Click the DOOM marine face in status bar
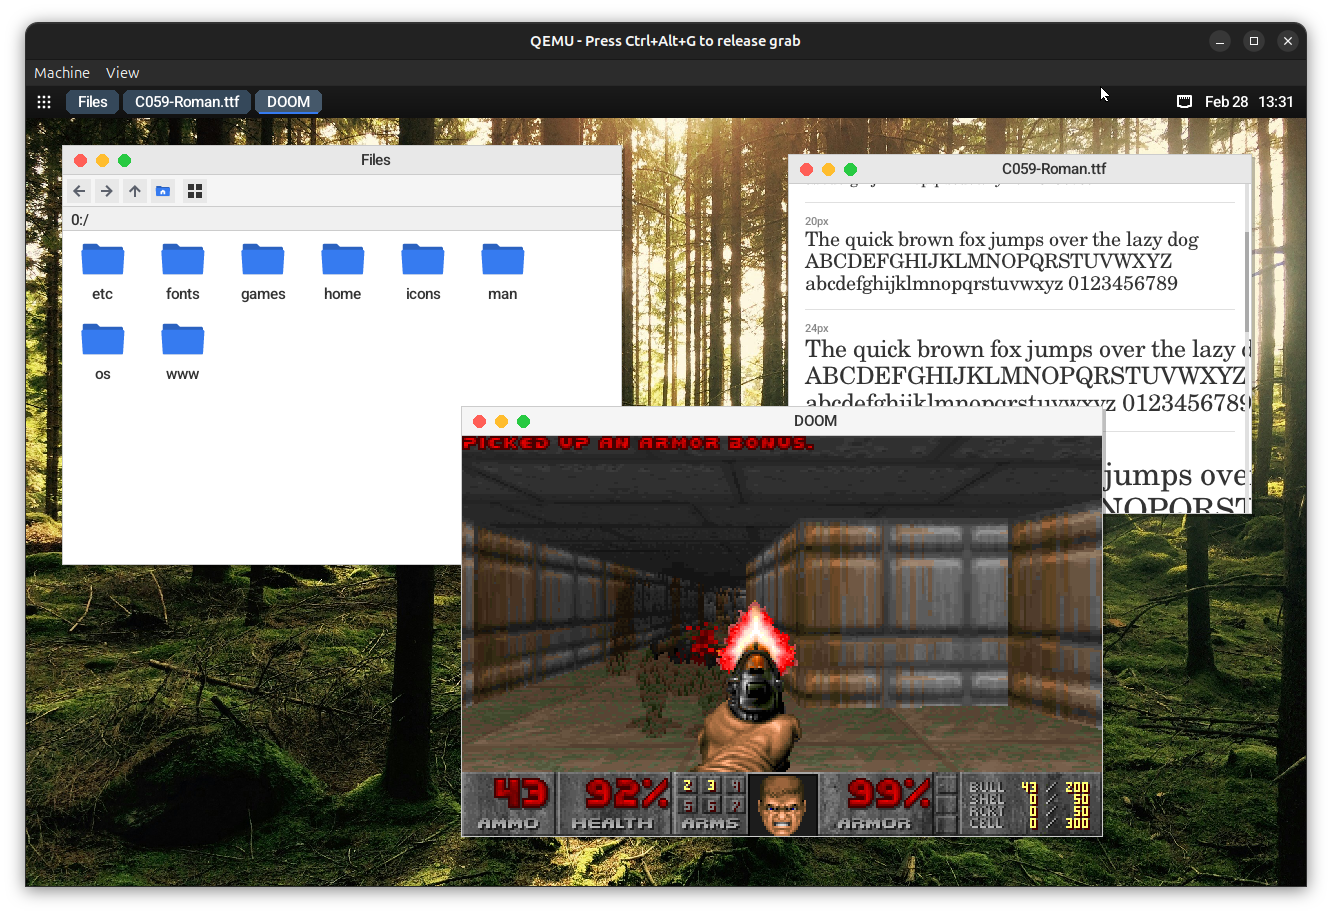The height and width of the screenshot is (915, 1332). coord(782,804)
